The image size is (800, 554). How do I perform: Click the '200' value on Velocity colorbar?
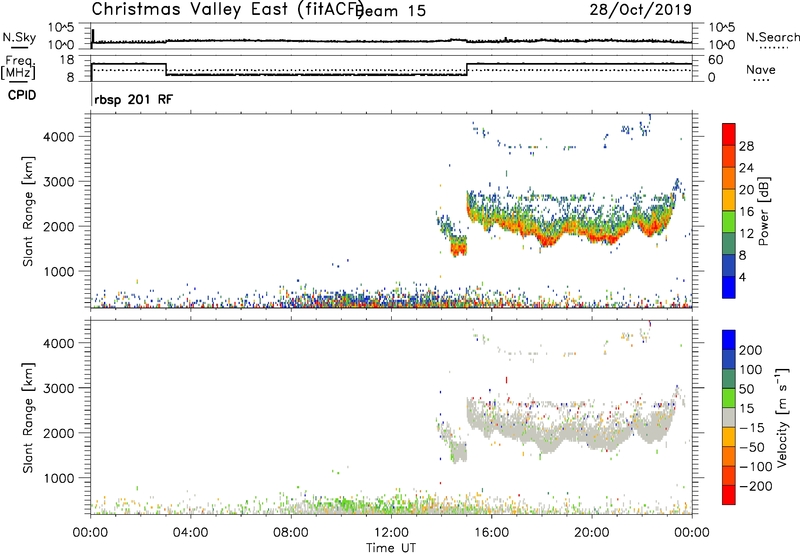(751, 350)
